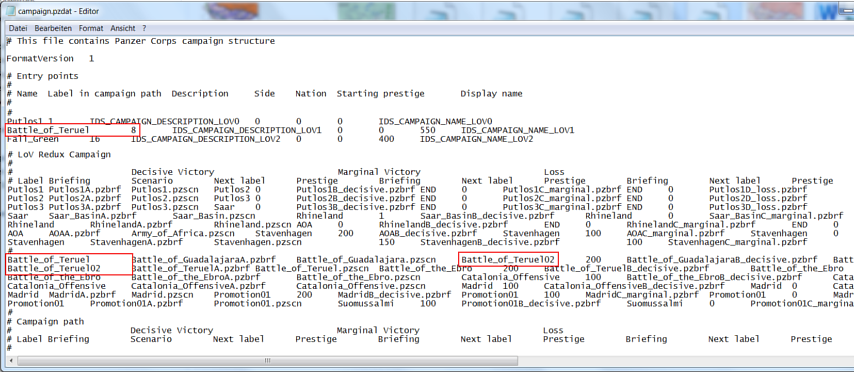Open the Datei menu

pos(18,28)
